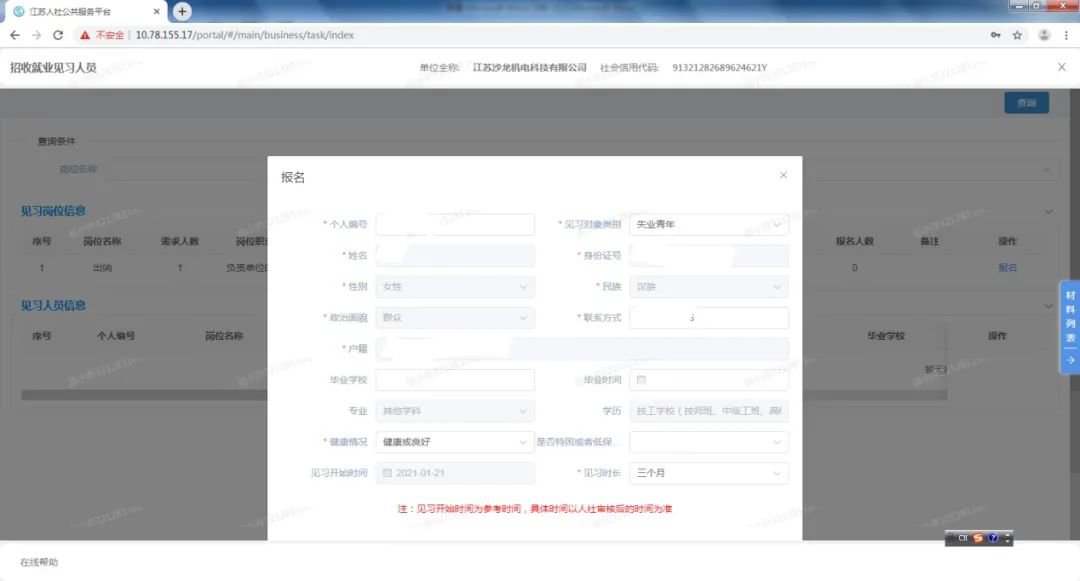The height and width of the screenshot is (581, 1080).
Task: Click the company name 江苏沙龙机电科技有限公司
Action: point(530,67)
